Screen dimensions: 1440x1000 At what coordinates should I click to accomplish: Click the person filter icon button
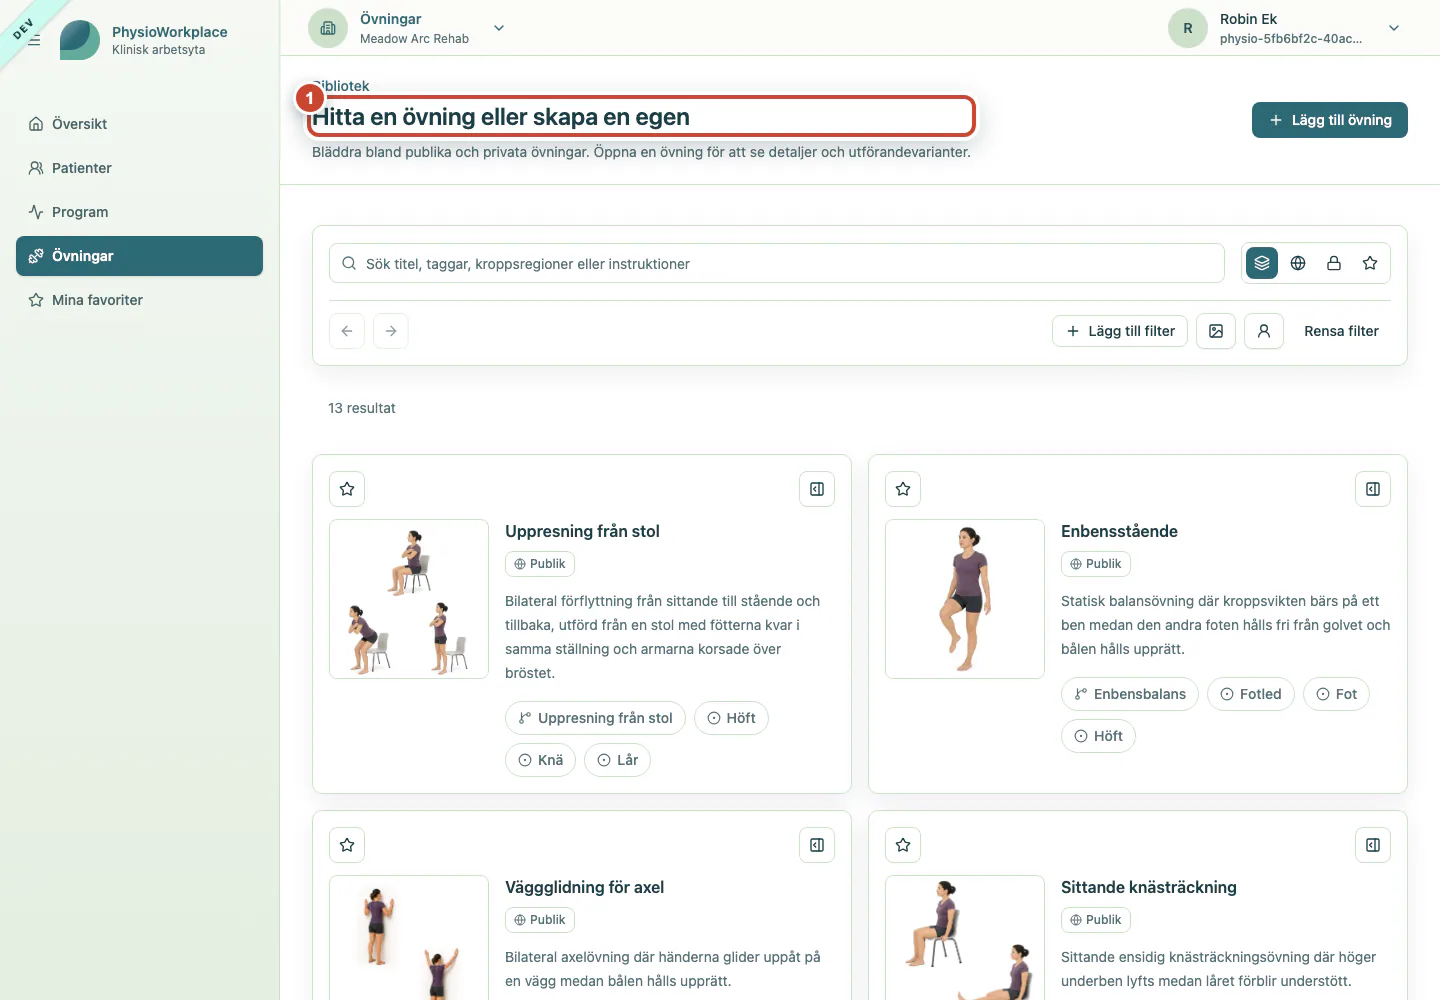click(1264, 331)
